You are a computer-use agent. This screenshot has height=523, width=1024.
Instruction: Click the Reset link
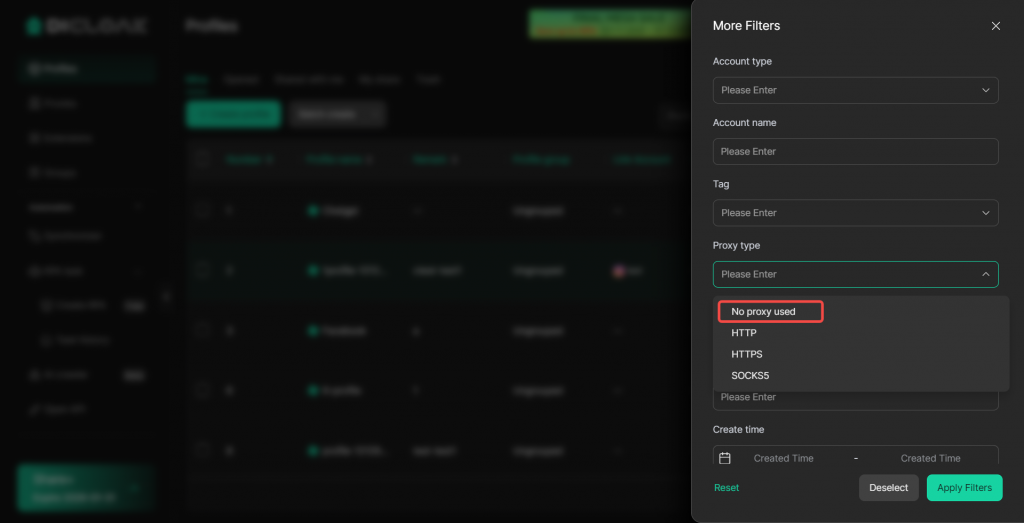[x=727, y=488]
